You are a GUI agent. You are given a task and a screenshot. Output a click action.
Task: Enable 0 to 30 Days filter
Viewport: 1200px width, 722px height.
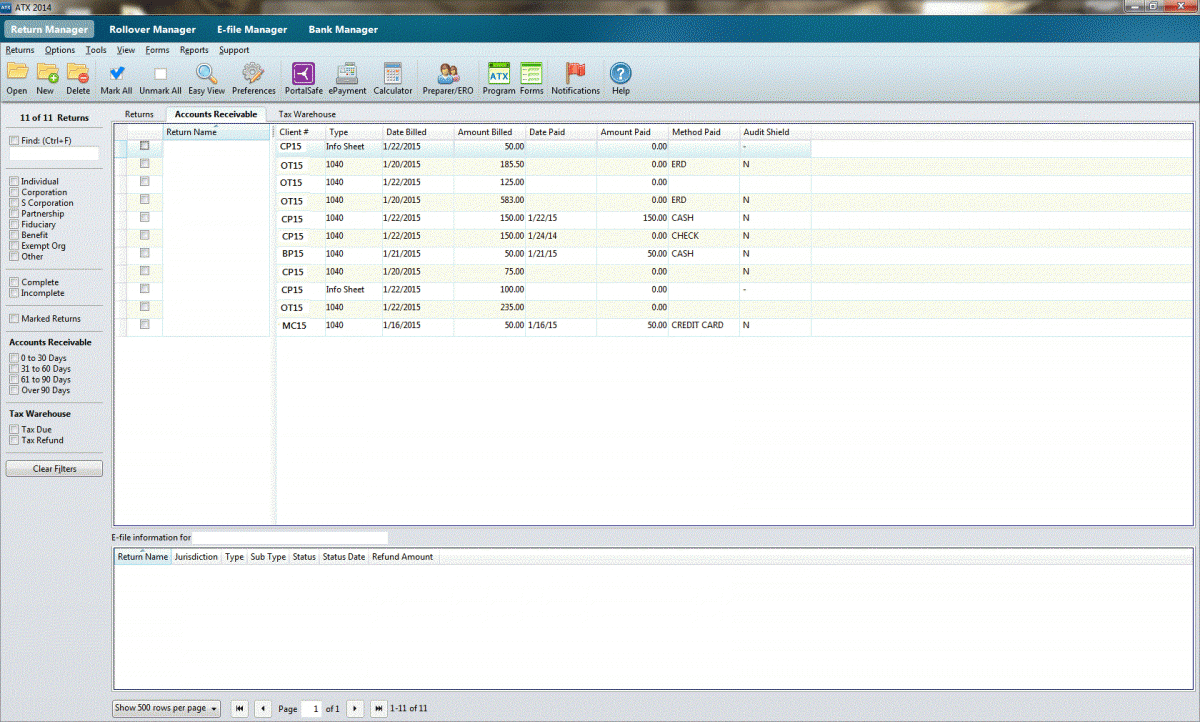point(13,358)
